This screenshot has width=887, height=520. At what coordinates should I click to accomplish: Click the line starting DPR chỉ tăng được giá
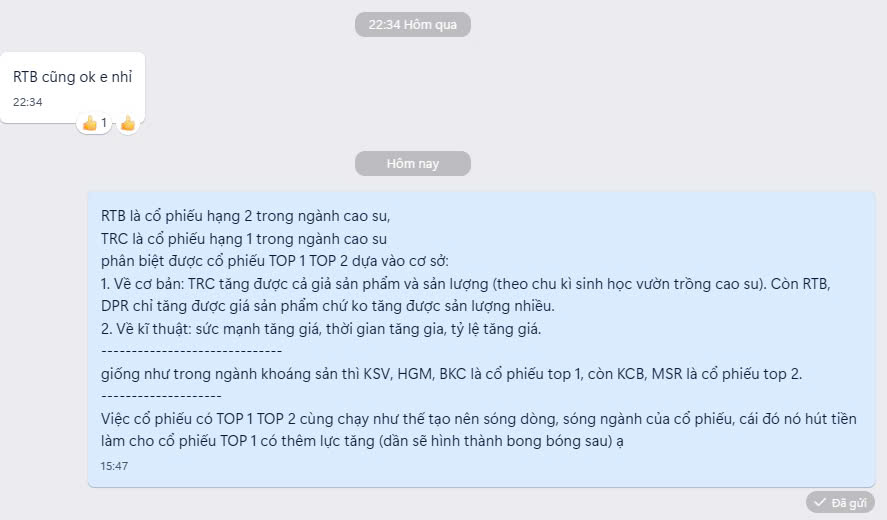[328, 306]
